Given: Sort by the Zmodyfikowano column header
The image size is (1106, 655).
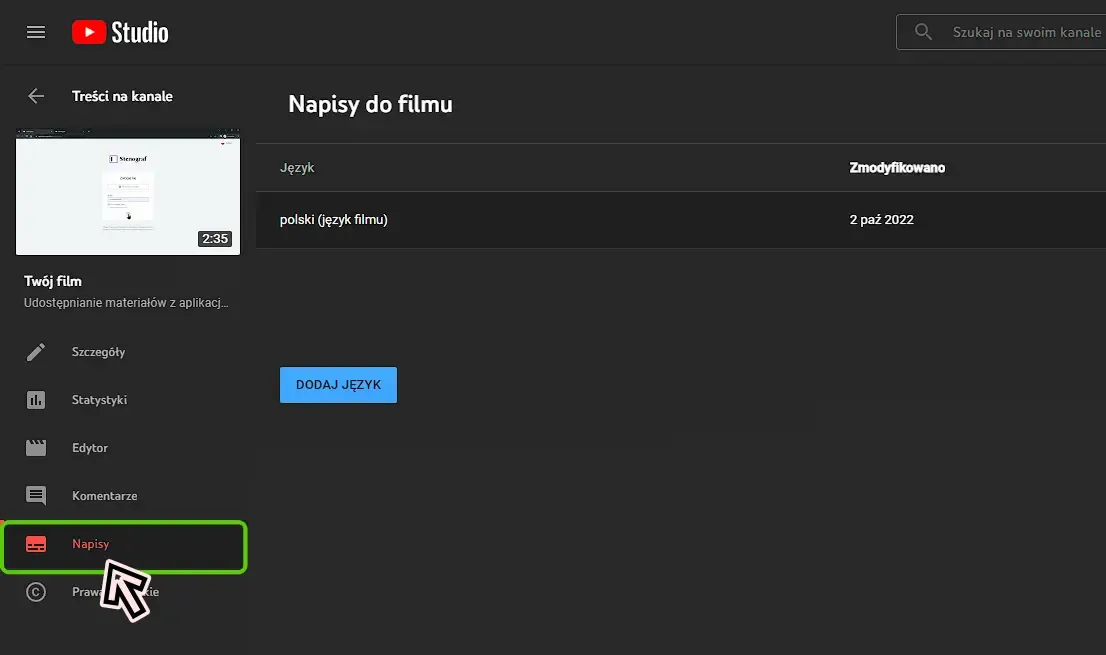Looking at the screenshot, I should point(897,168).
